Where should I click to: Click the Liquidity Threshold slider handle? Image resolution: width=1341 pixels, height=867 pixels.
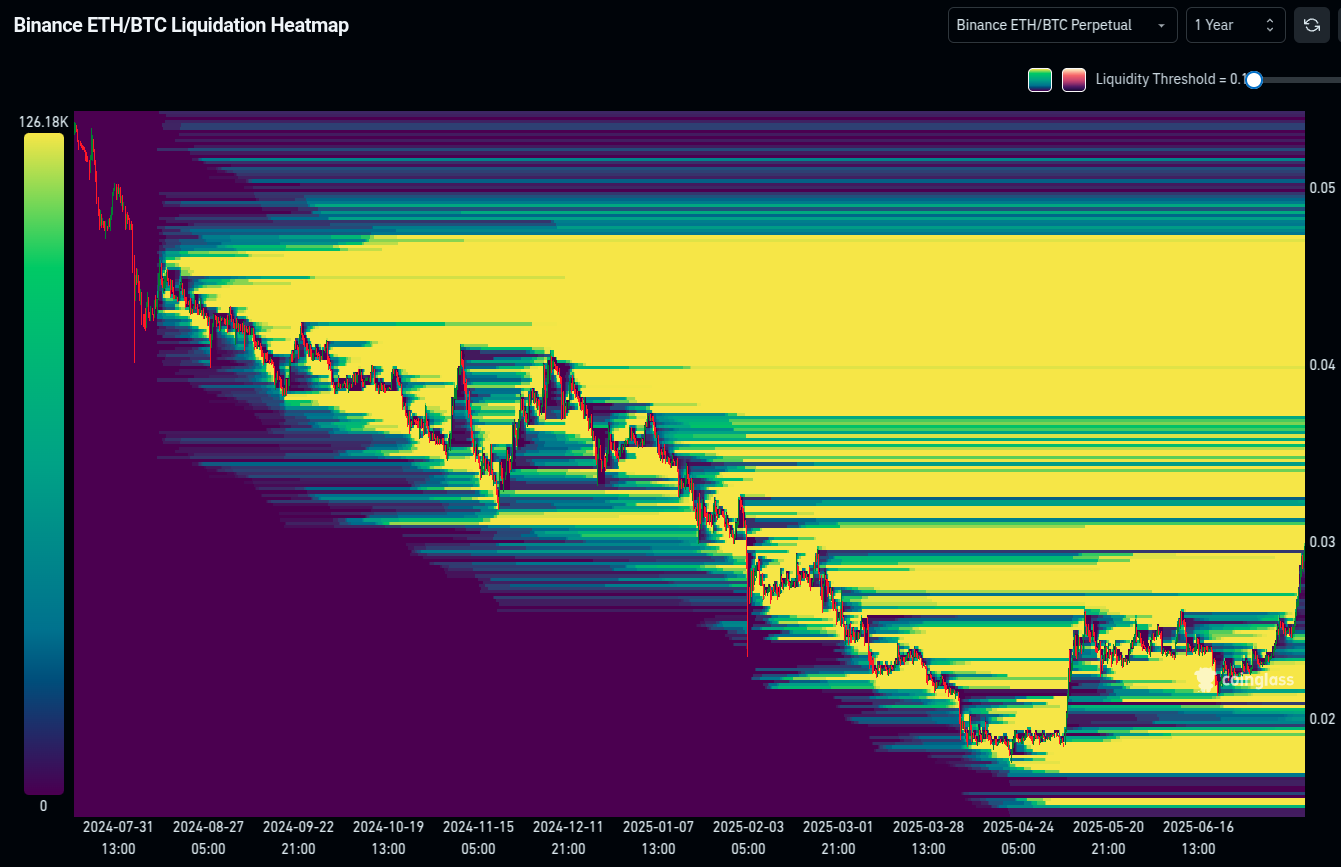click(x=1253, y=80)
